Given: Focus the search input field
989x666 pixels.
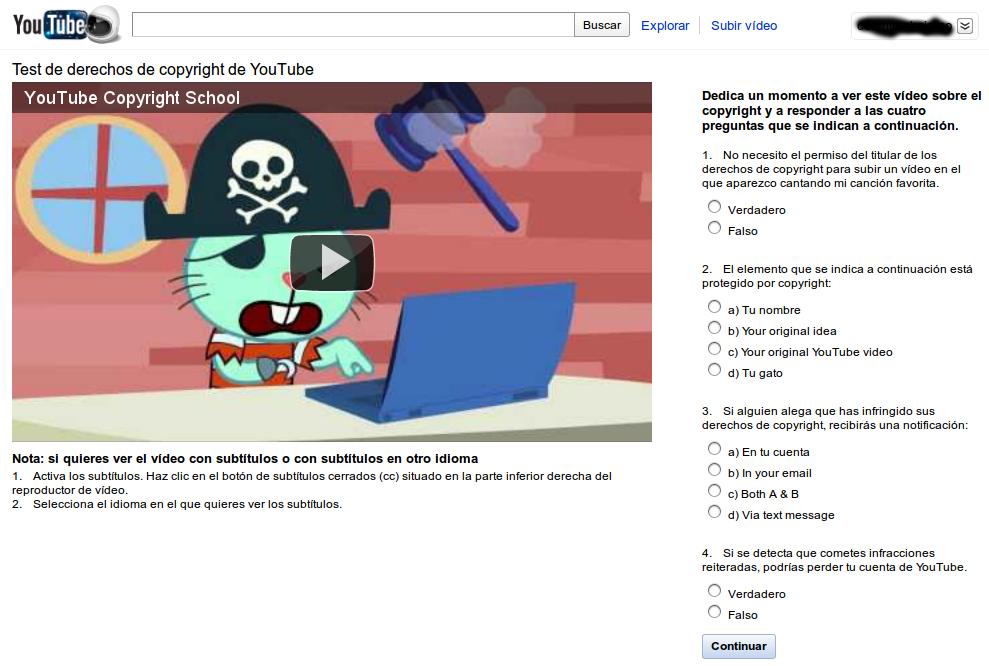Looking at the screenshot, I should pos(353,25).
